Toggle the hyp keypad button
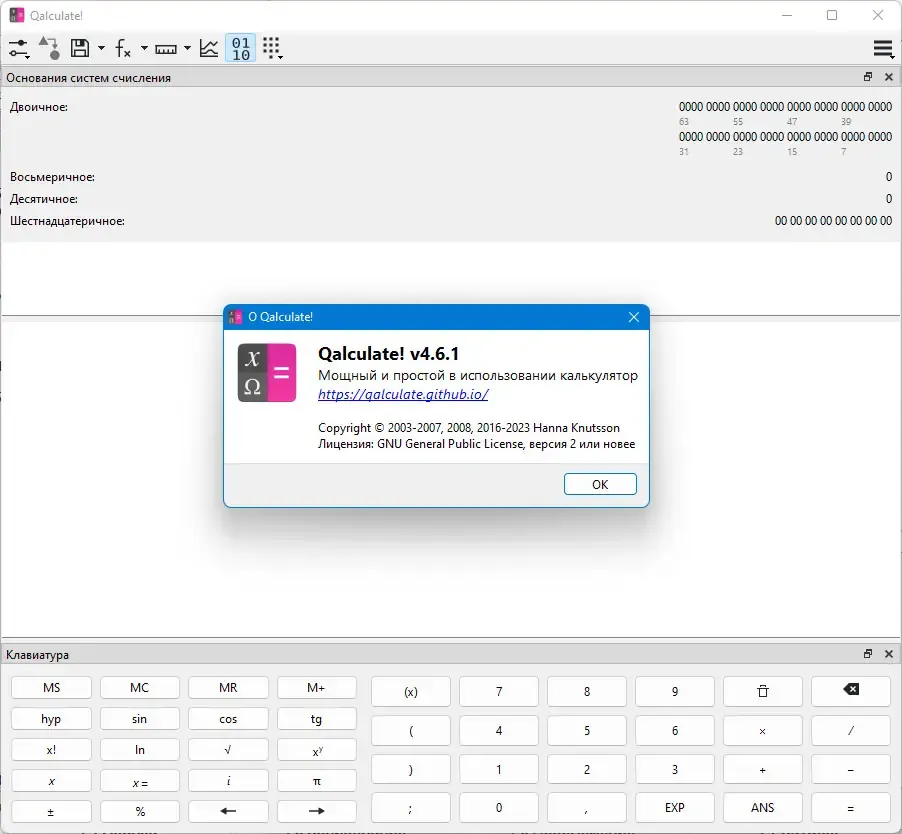The image size is (902, 834). click(x=51, y=719)
